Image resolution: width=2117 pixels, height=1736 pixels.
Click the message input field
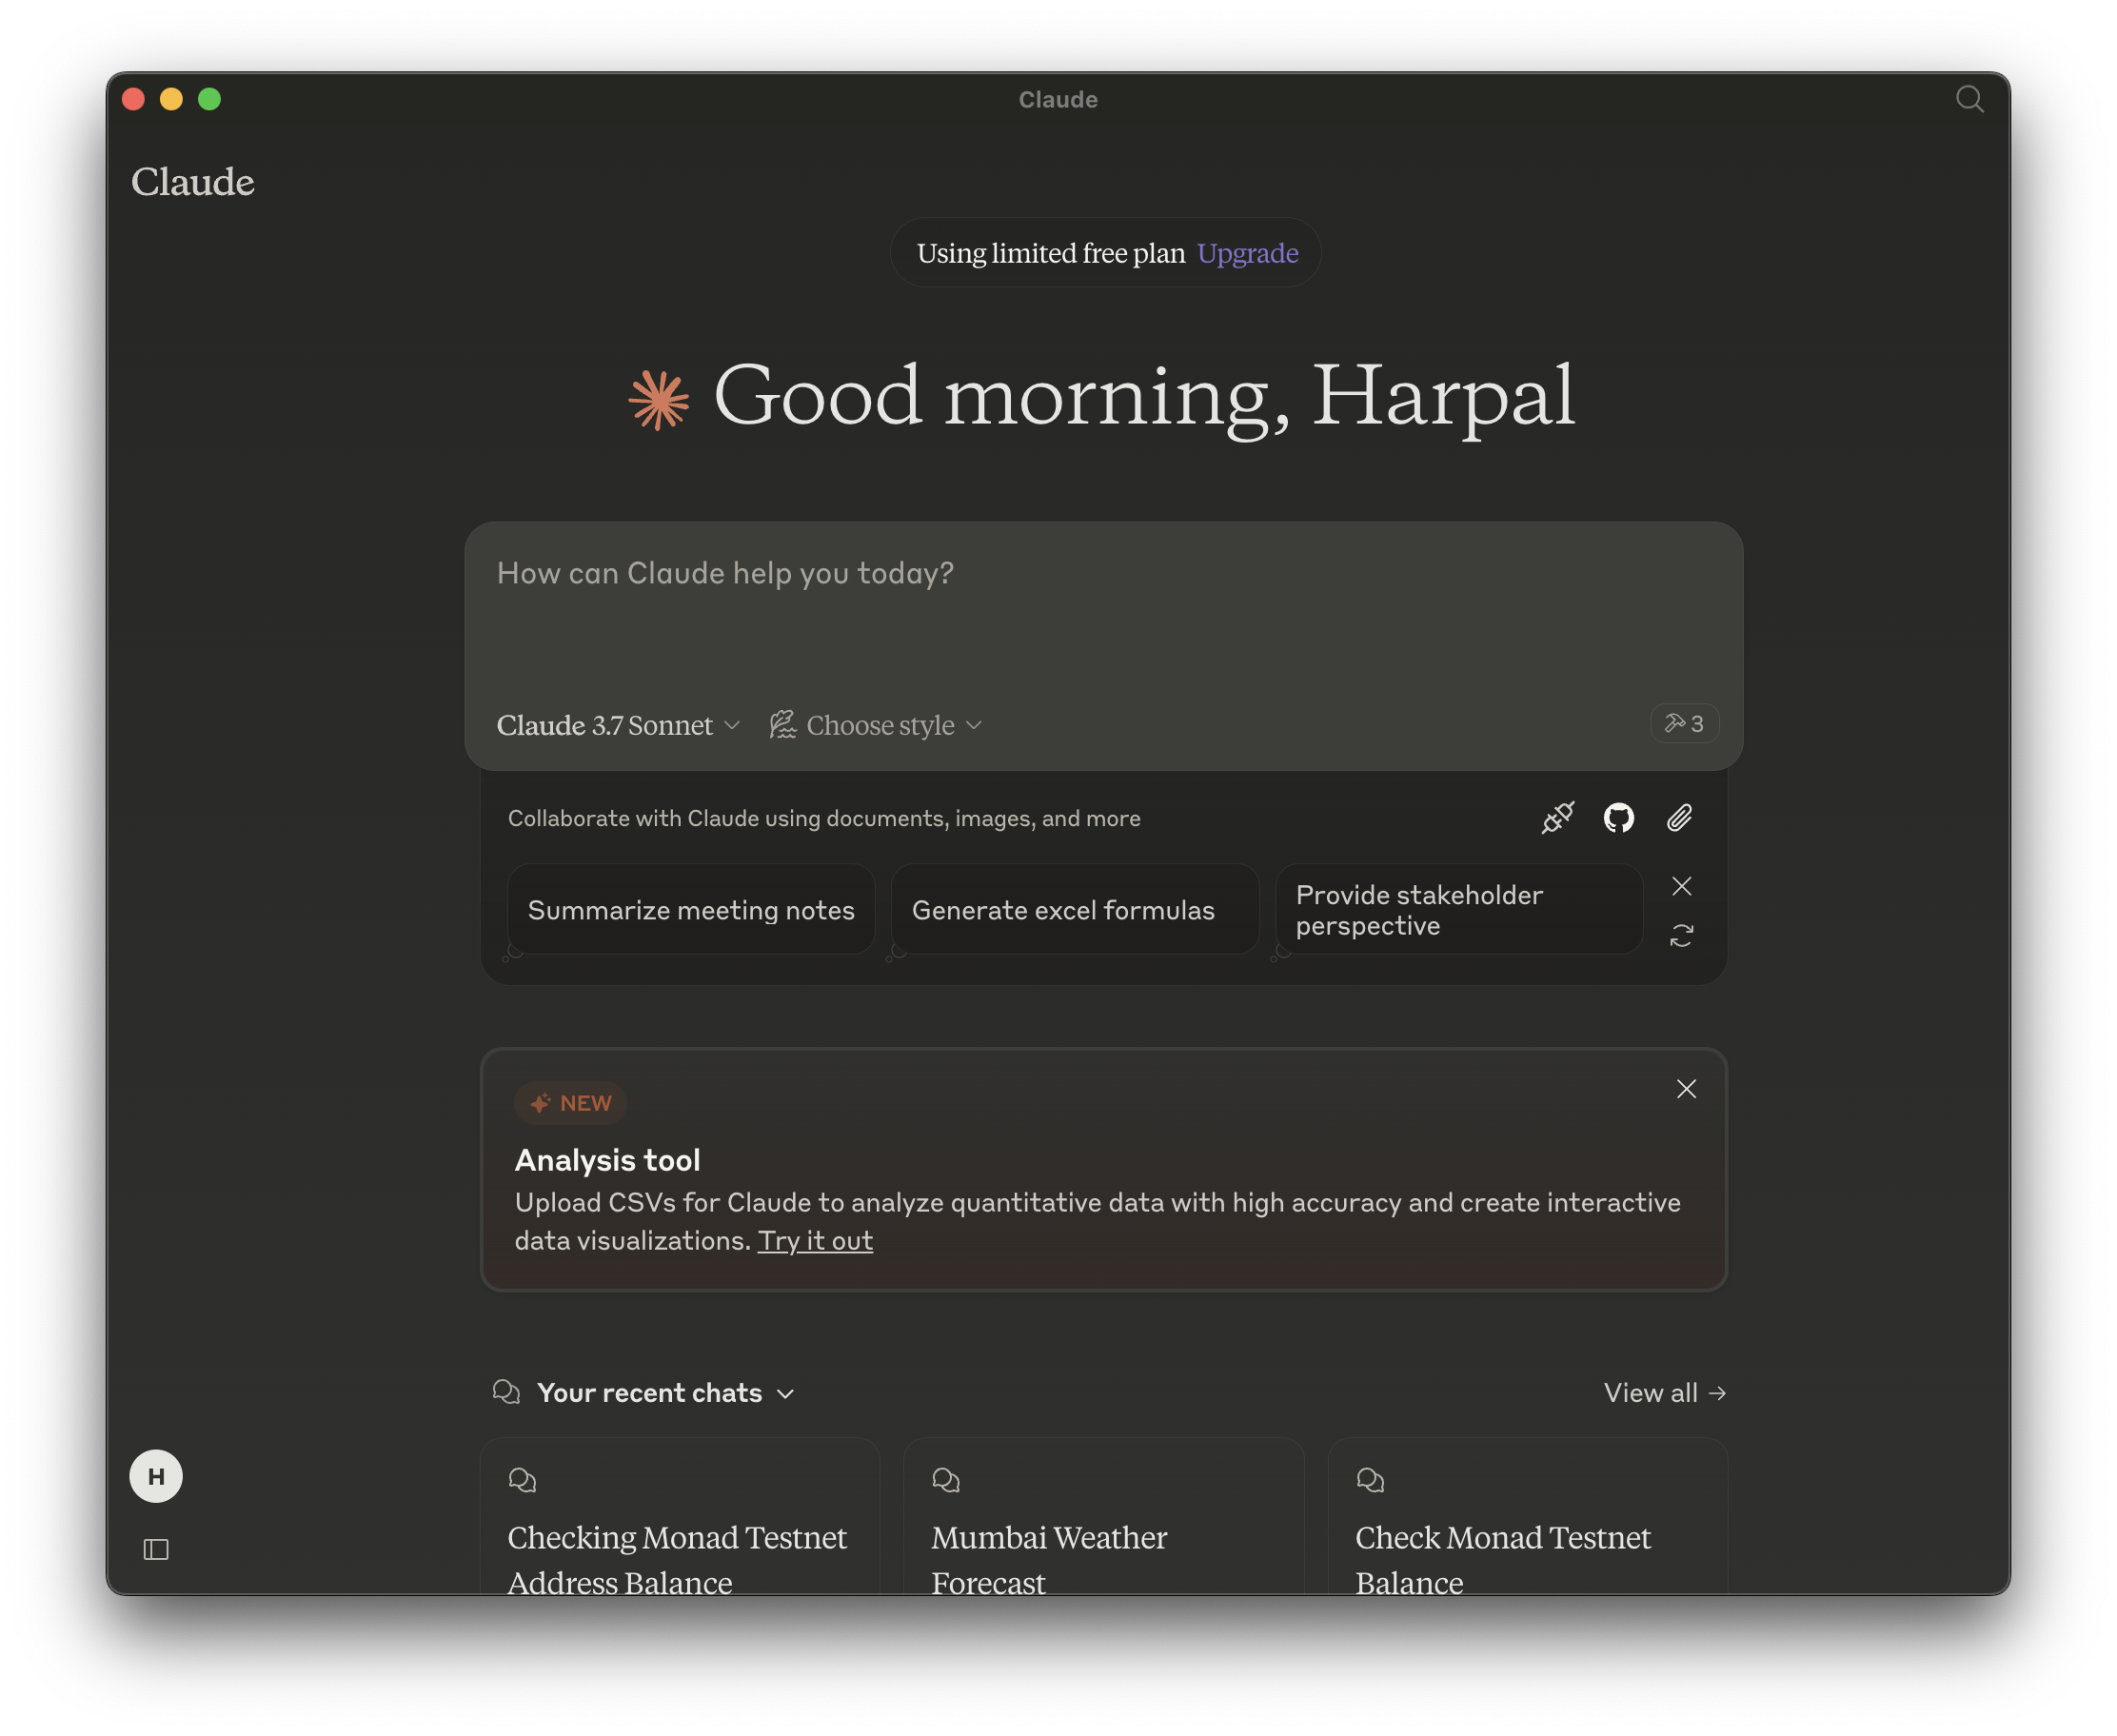tap(1102, 610)
